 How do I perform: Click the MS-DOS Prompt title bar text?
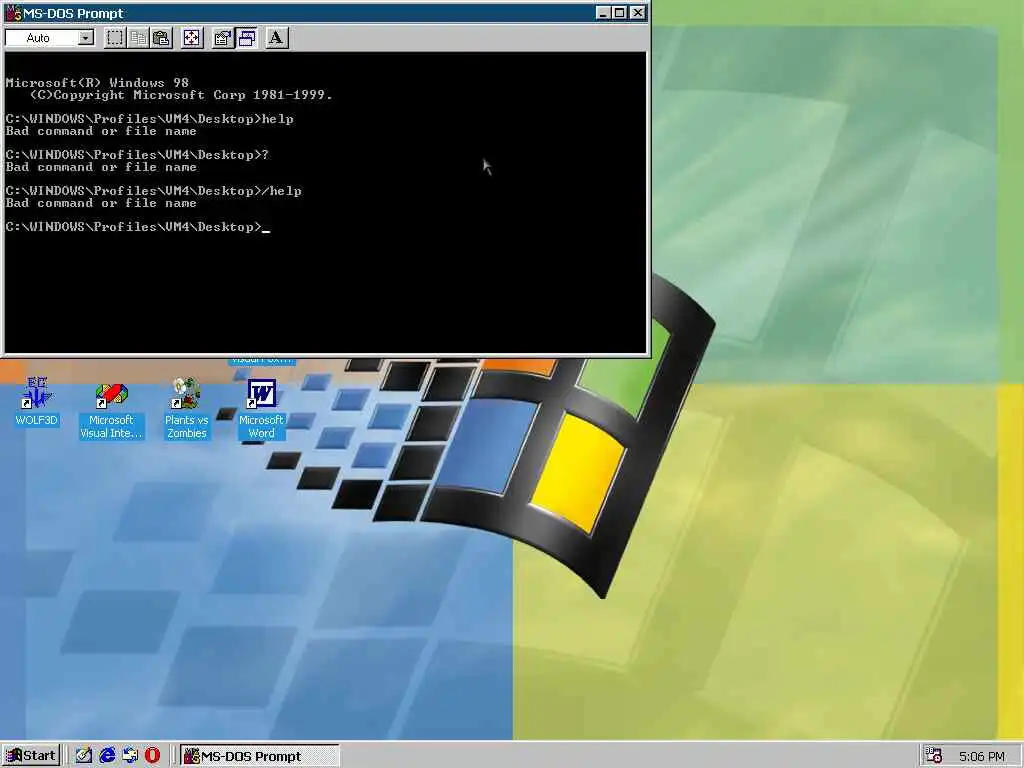[x=73, y=13]
